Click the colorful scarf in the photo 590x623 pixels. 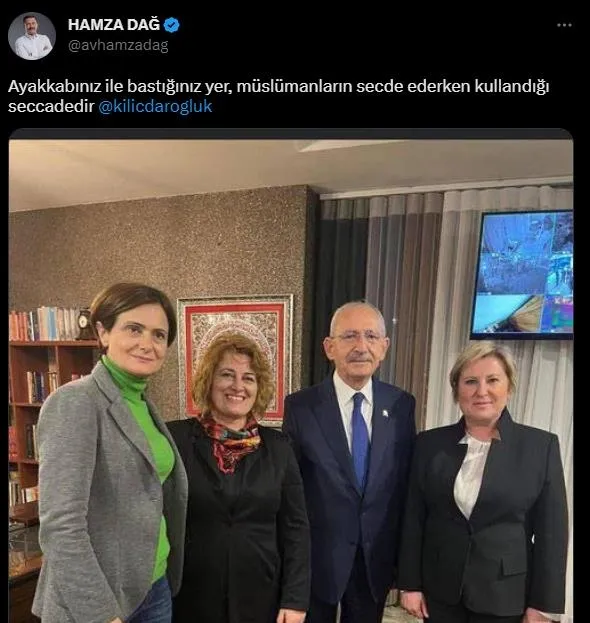[x=230, y=441]
